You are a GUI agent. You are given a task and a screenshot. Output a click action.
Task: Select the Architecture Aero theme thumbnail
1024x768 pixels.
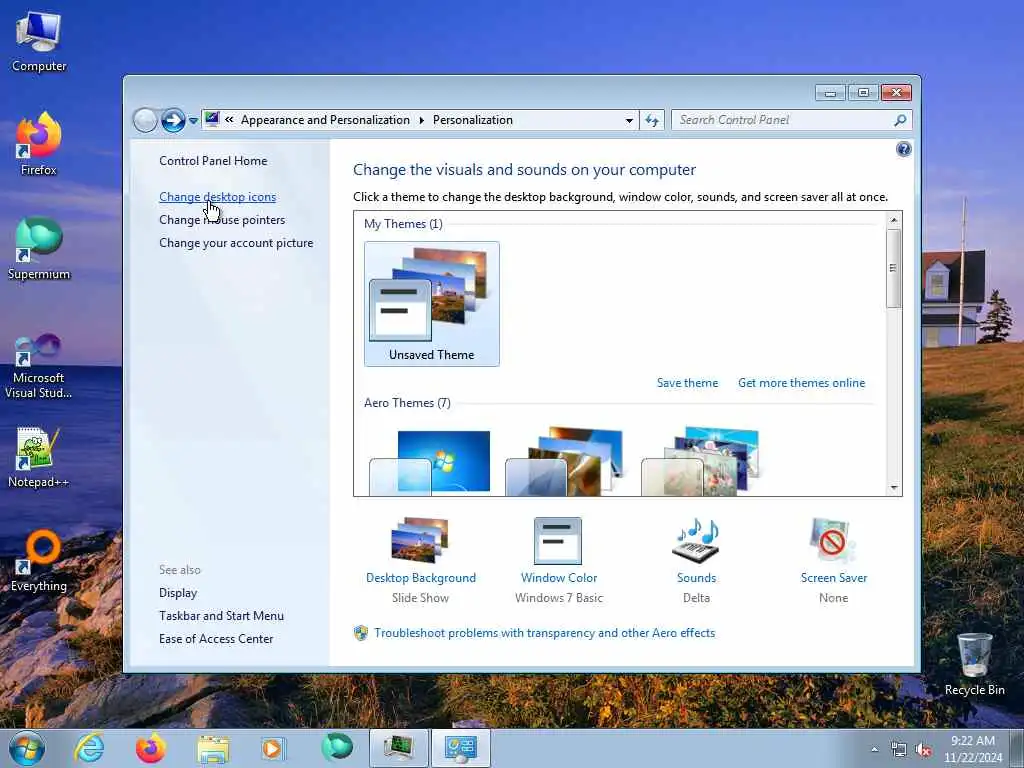click(x=566, y=462)
